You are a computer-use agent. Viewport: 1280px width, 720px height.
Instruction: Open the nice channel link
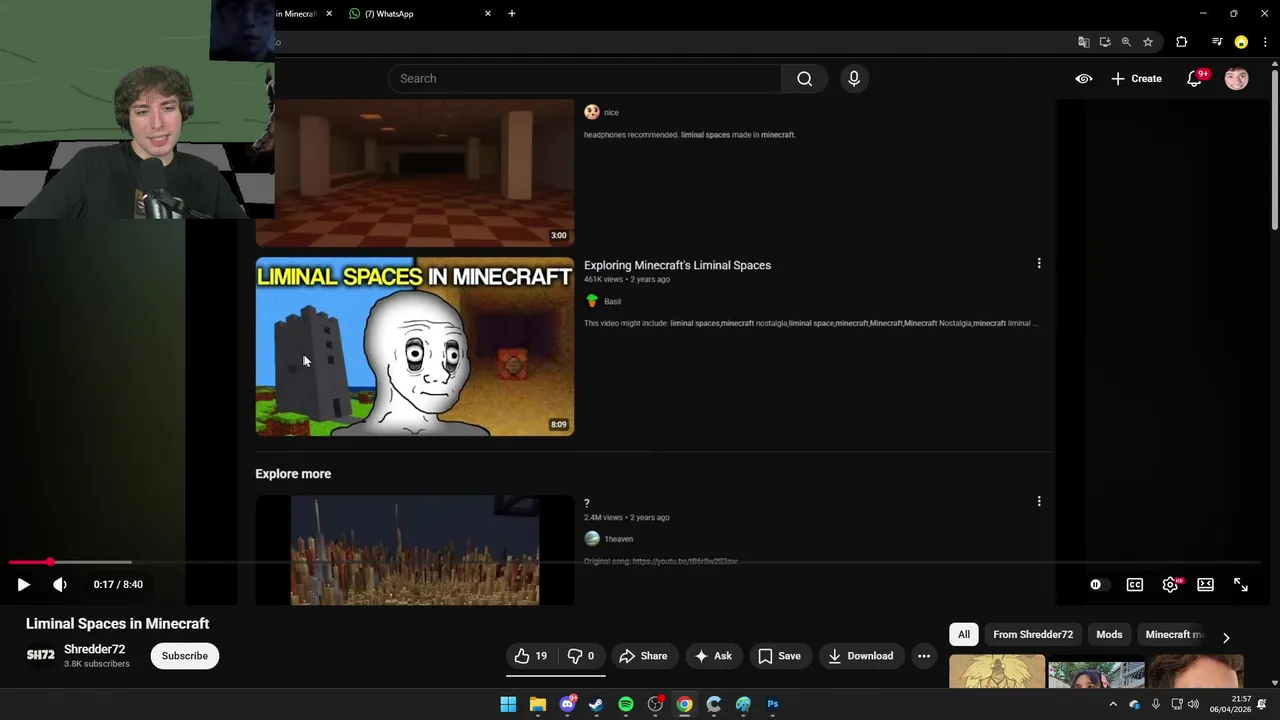[x=611, y=112]
